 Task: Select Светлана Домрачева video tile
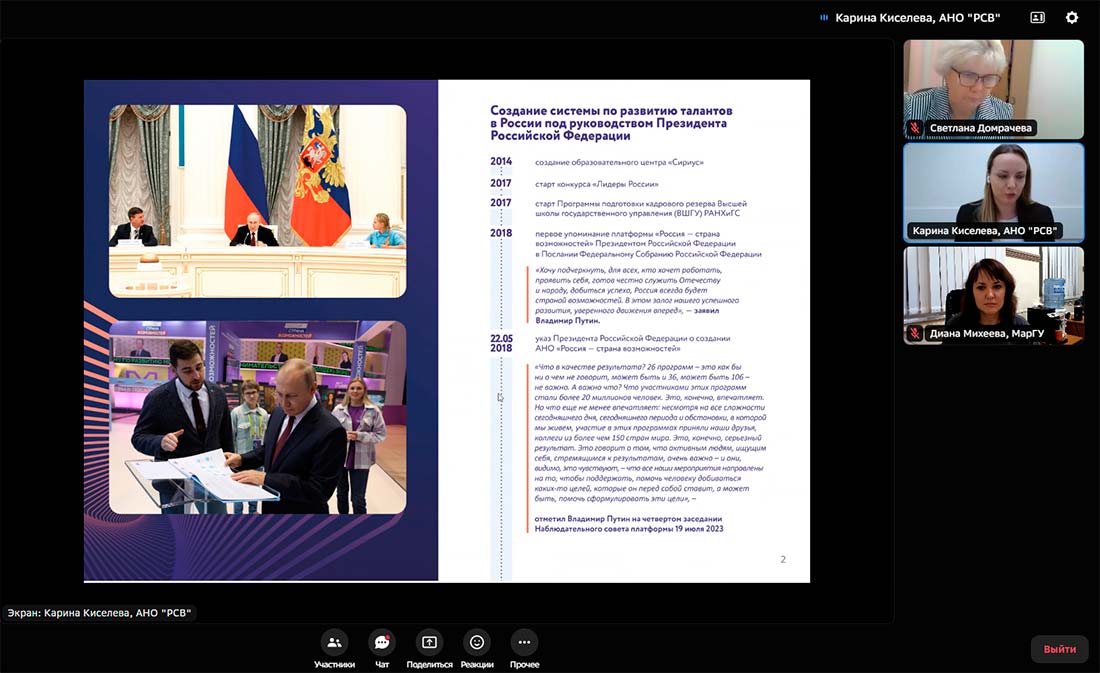993,89
